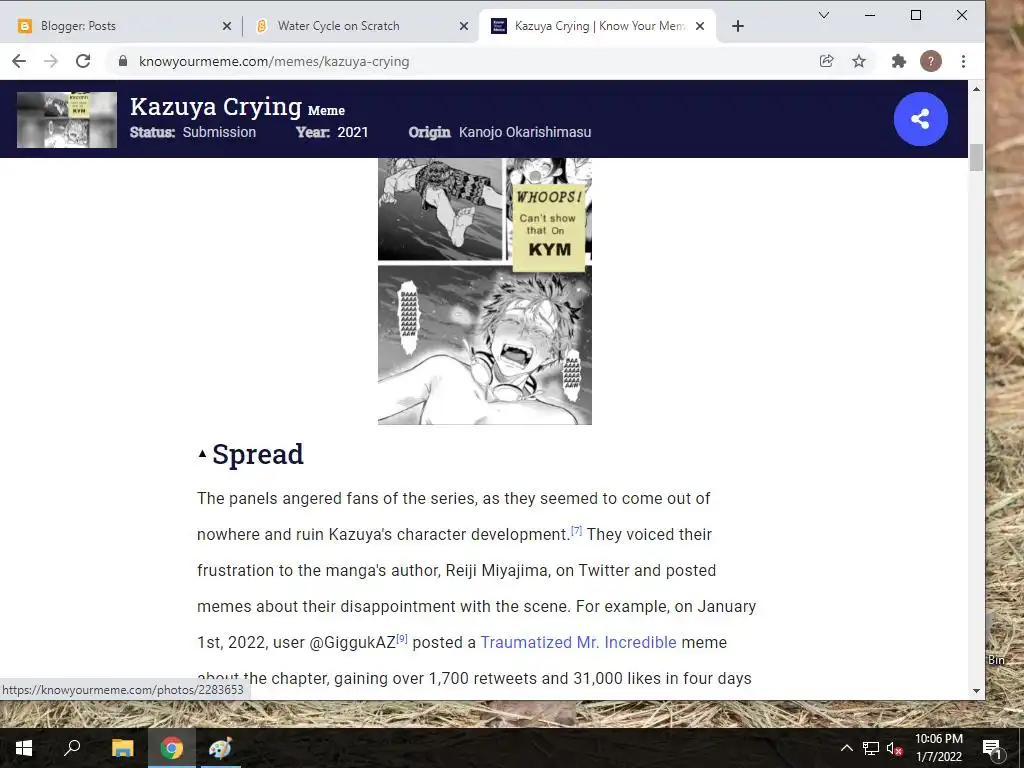The image size is (1024, 768).
Task: Open Kazuya Crying header thumbnail
Action: (67, 120)
